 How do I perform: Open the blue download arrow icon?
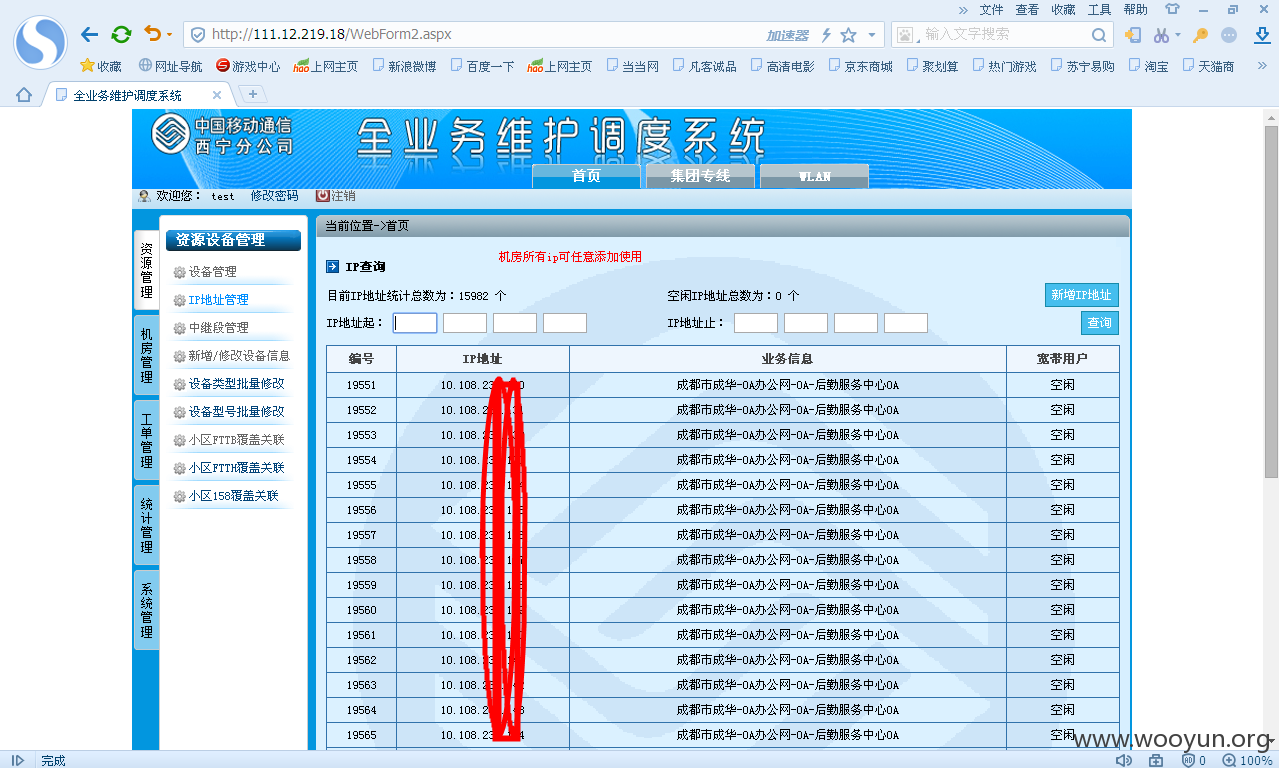(1262, 35)
